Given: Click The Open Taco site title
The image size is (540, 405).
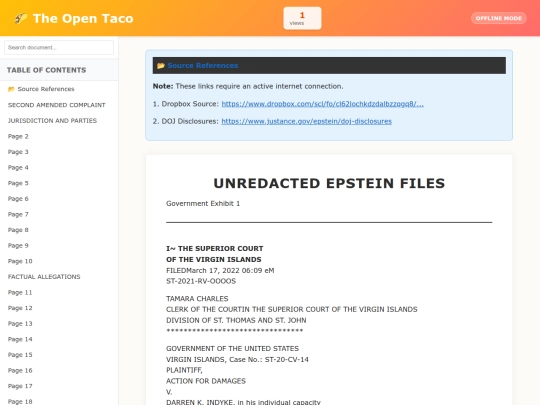Looking at the screenshot, I should [83, 19].
